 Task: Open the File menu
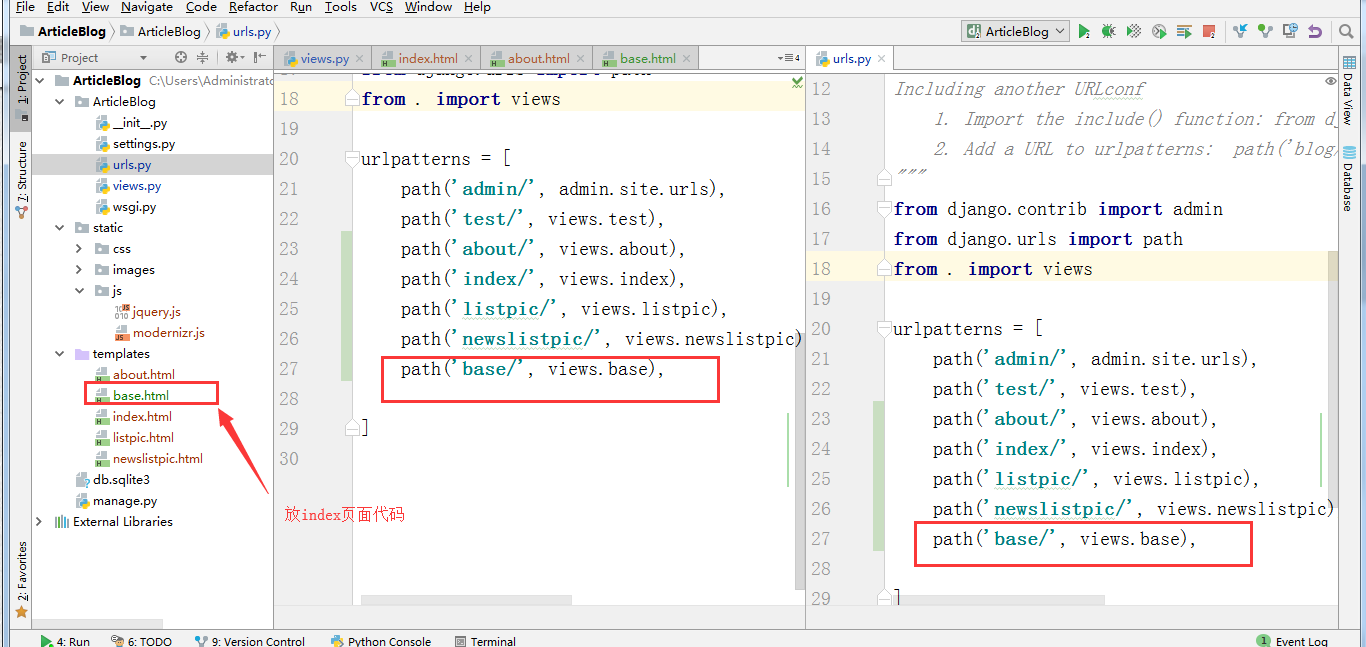(25, 7)
